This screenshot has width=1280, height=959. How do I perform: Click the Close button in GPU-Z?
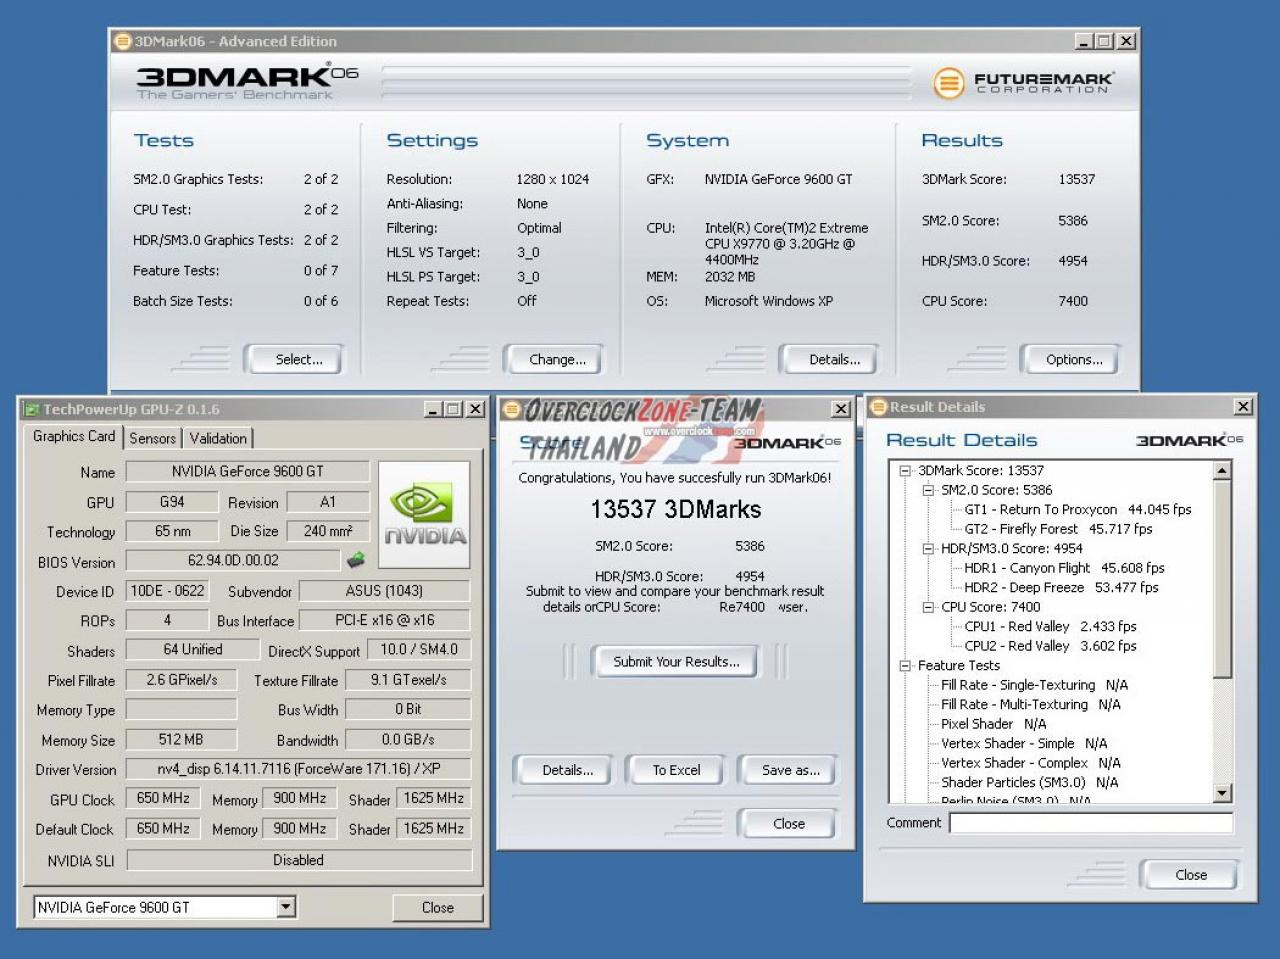pyautogui.click(x=437, y=907)
